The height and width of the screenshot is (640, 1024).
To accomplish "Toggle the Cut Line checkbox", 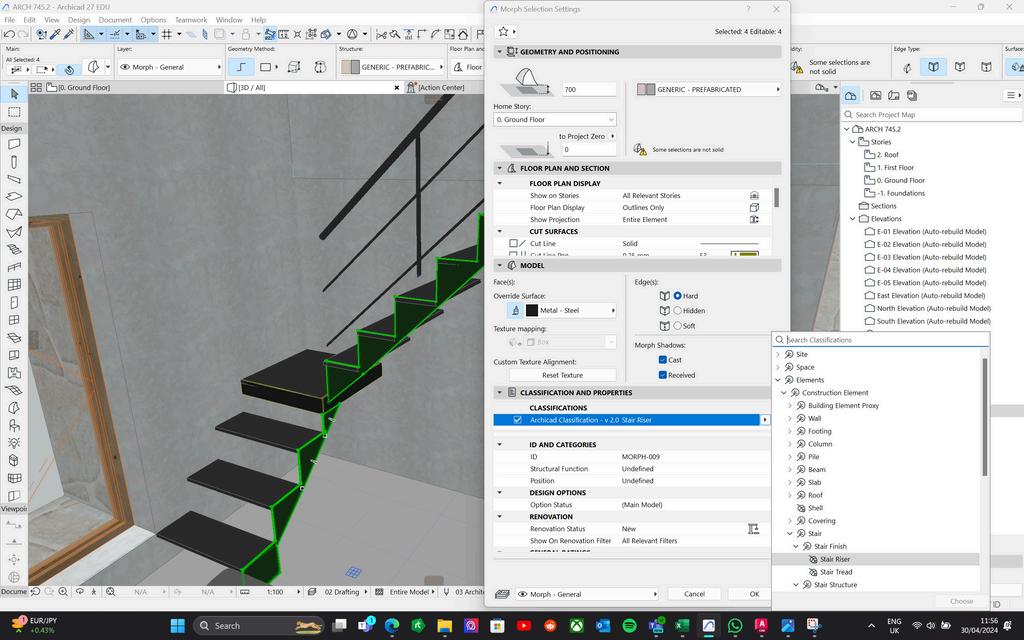I will [x=513, y=244].
